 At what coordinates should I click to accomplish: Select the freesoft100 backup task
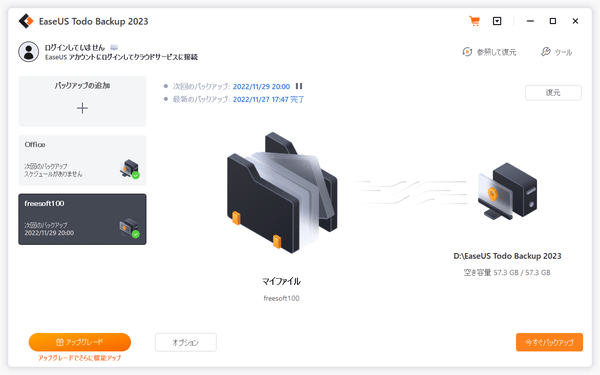[82, 219]
